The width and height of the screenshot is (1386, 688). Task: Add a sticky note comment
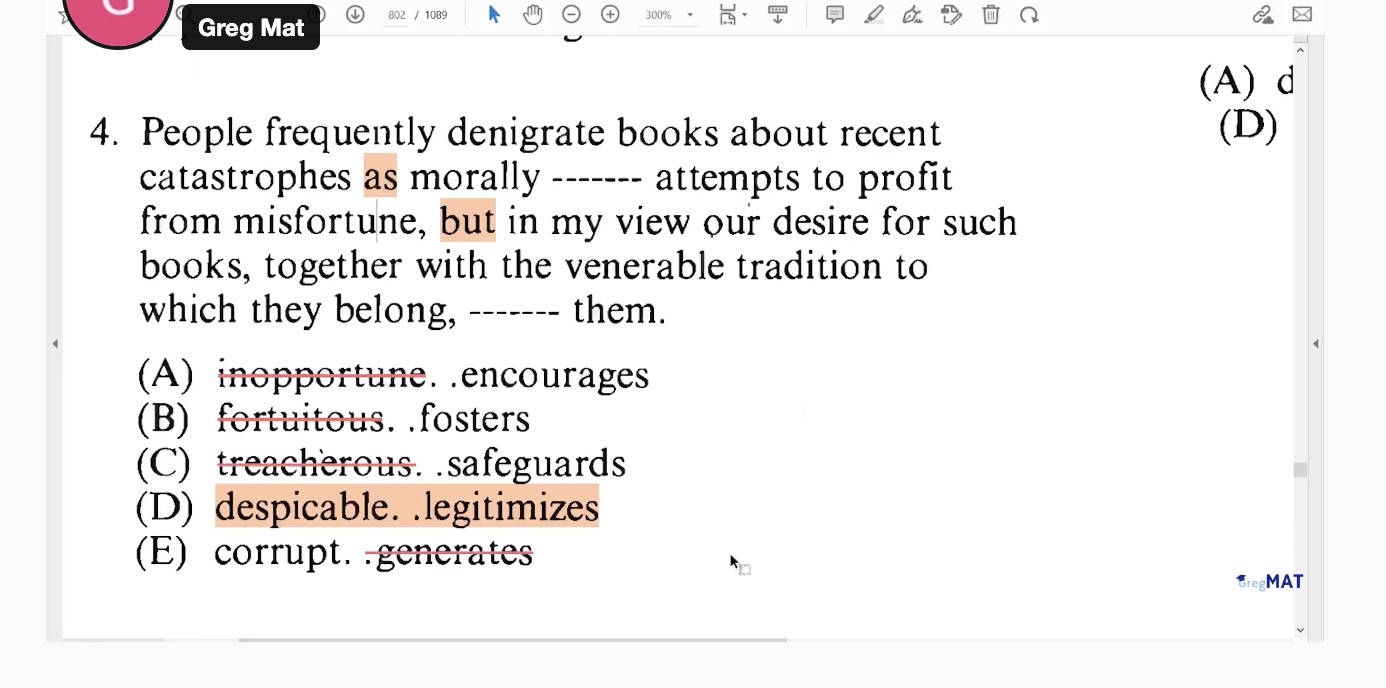point(834,14)
